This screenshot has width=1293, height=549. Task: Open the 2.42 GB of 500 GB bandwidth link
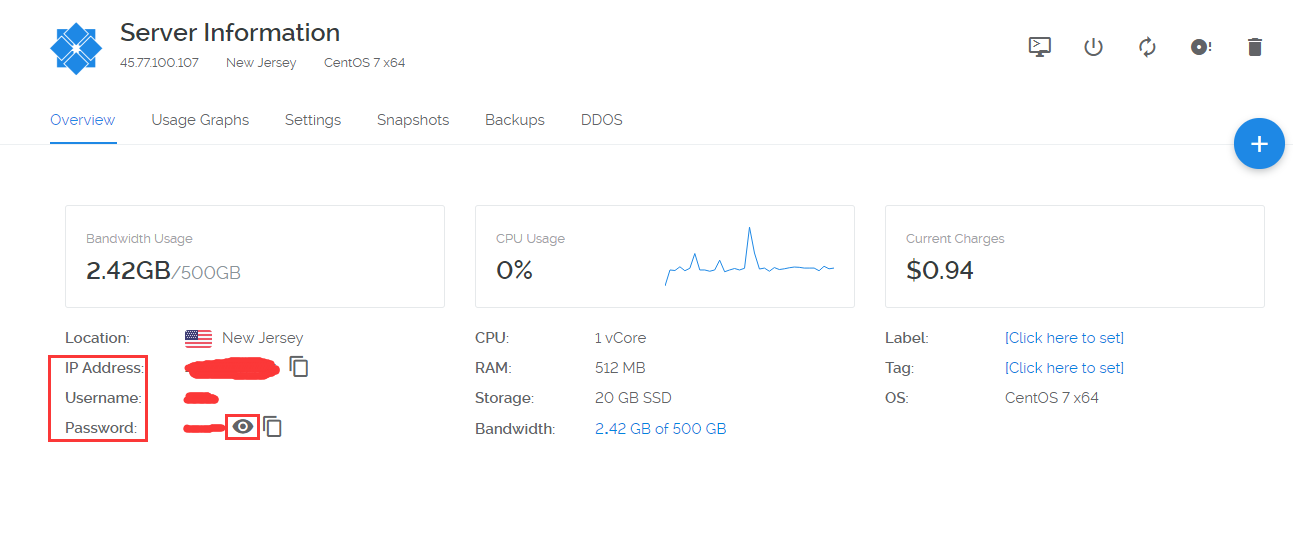coord(660,429)
